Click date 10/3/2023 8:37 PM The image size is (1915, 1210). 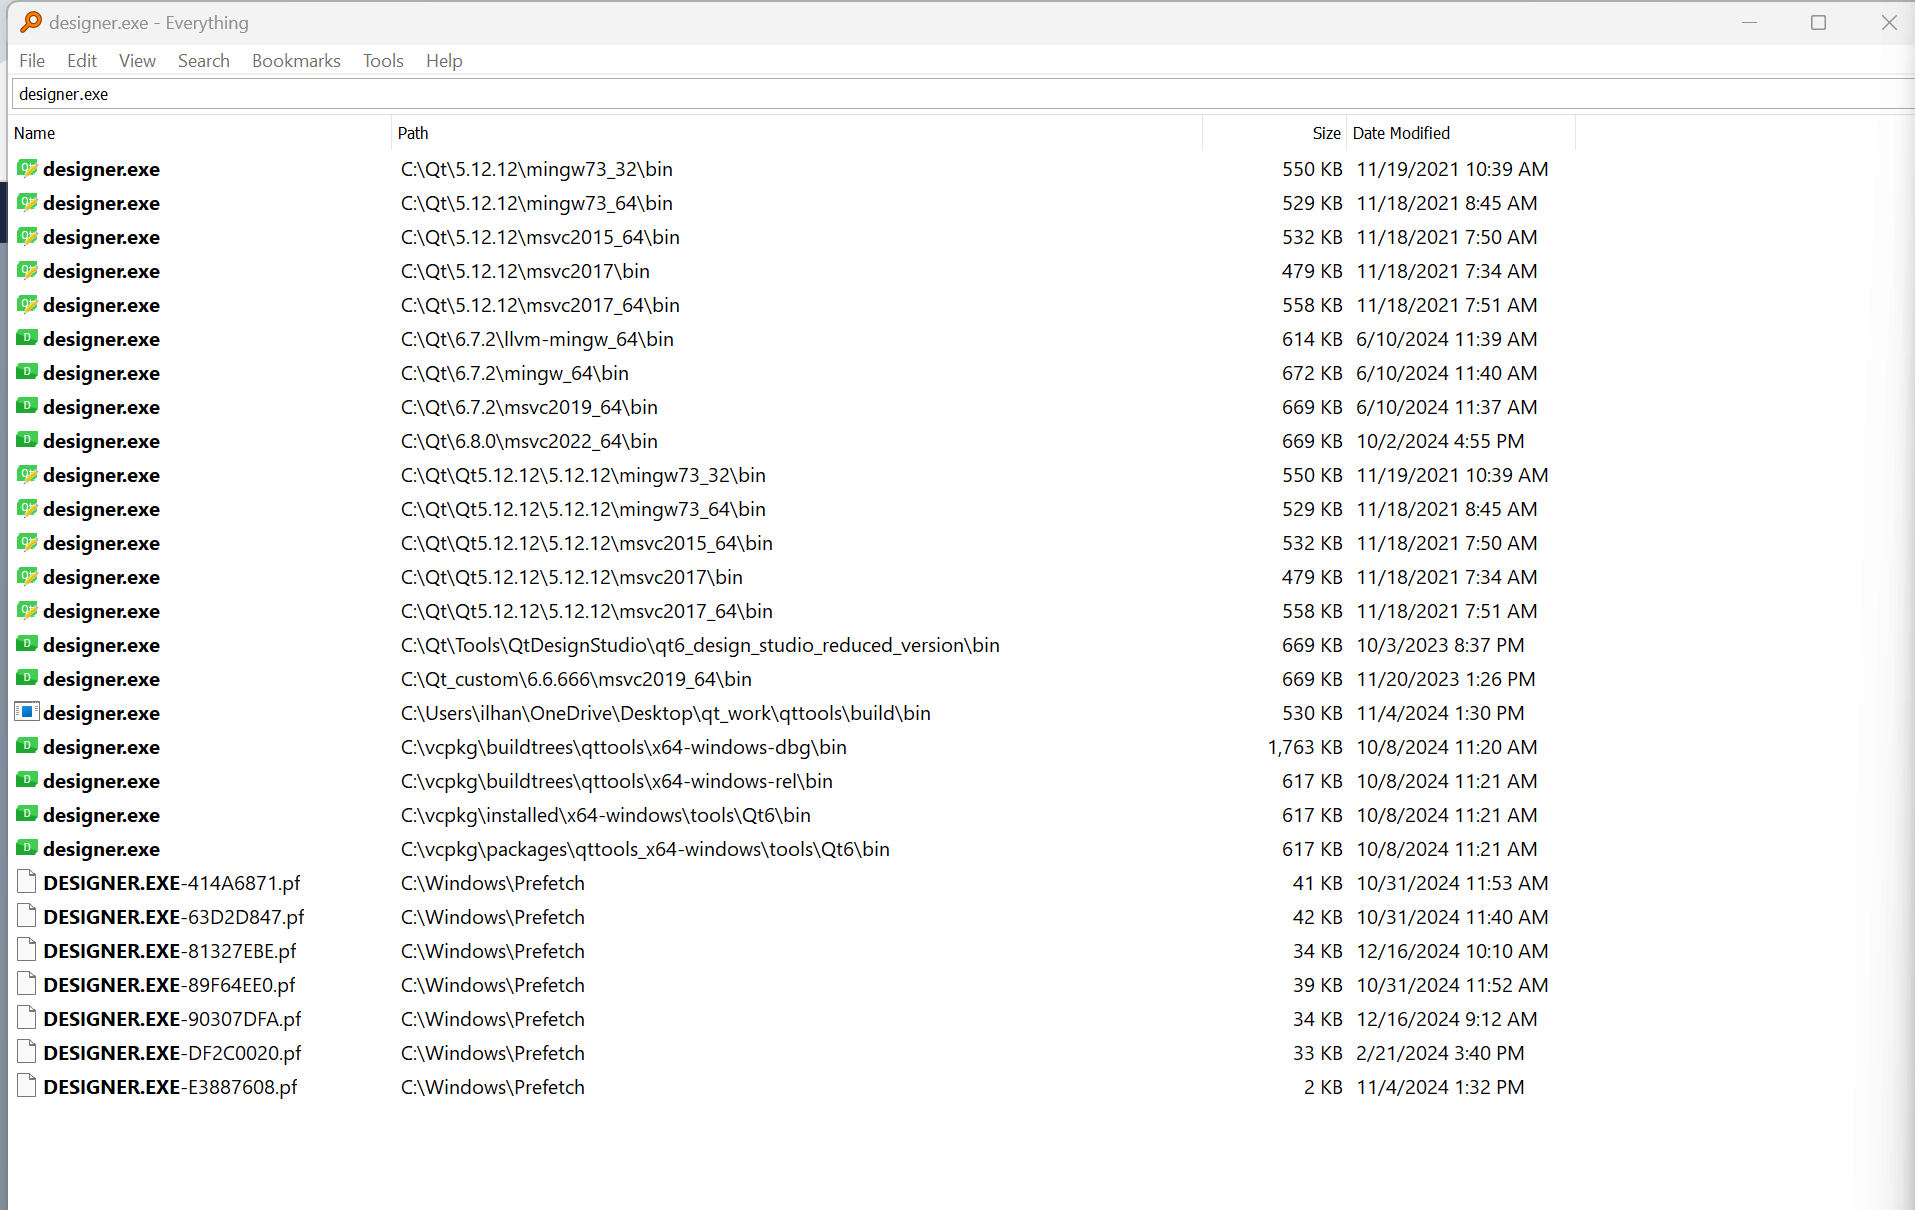point(1440,645)
